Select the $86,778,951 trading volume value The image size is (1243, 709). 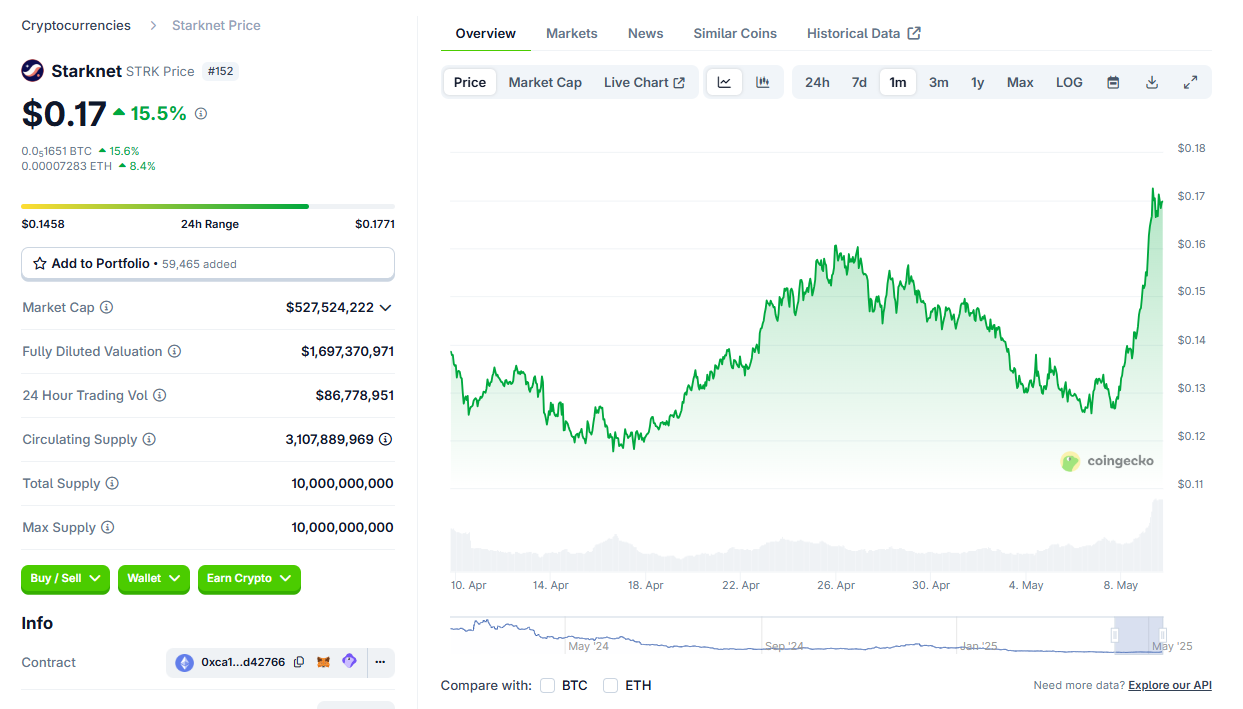point(355,396)
